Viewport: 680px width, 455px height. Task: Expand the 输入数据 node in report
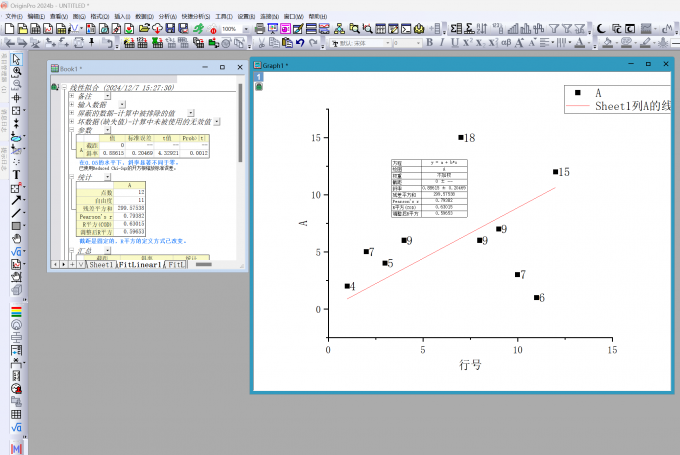click(72, 105)
